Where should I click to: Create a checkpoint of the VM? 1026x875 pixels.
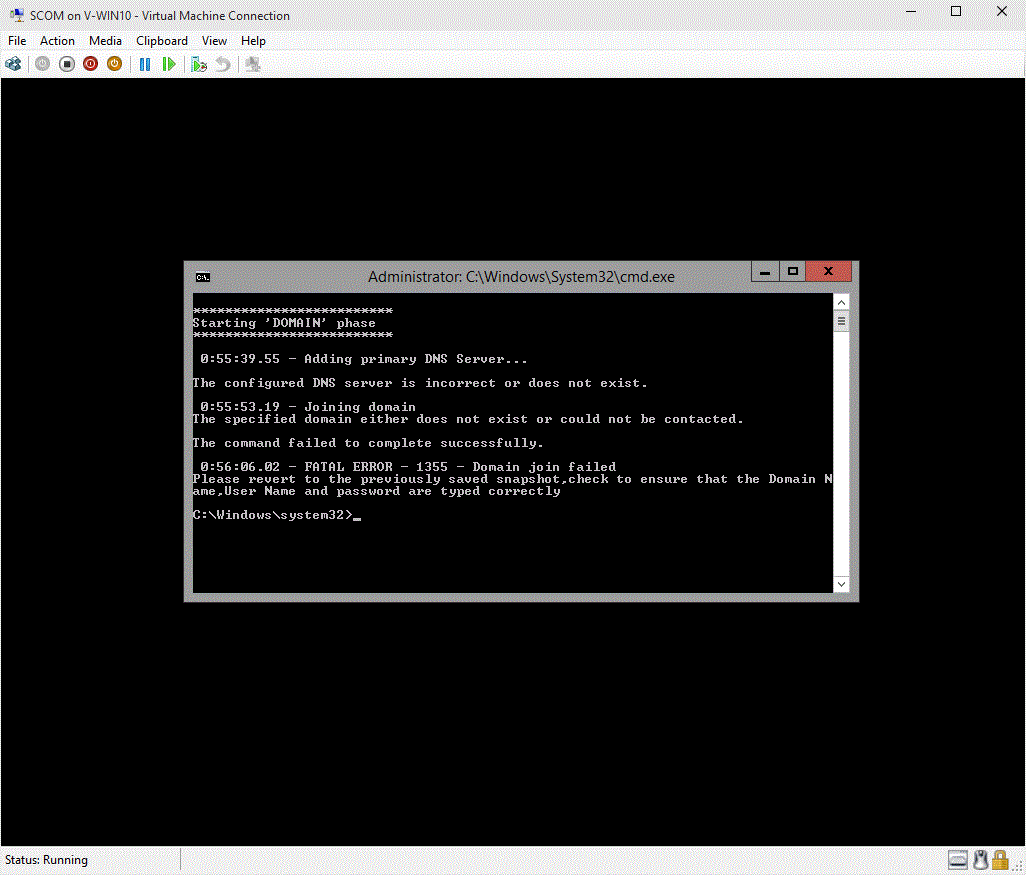[199, 63]
